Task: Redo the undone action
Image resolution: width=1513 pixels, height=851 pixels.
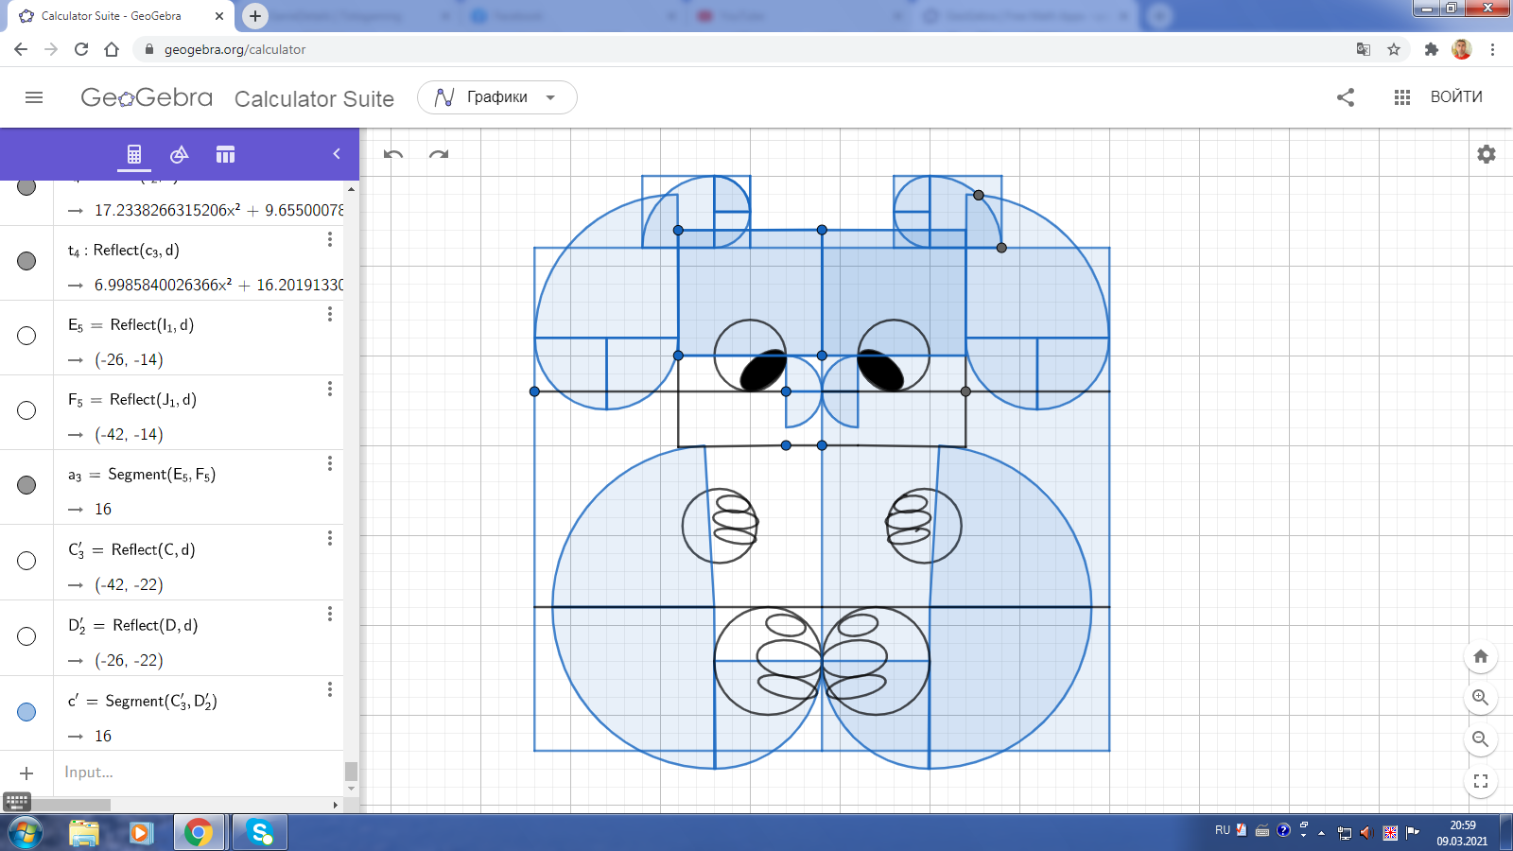Action: click(x=438, y=154)
